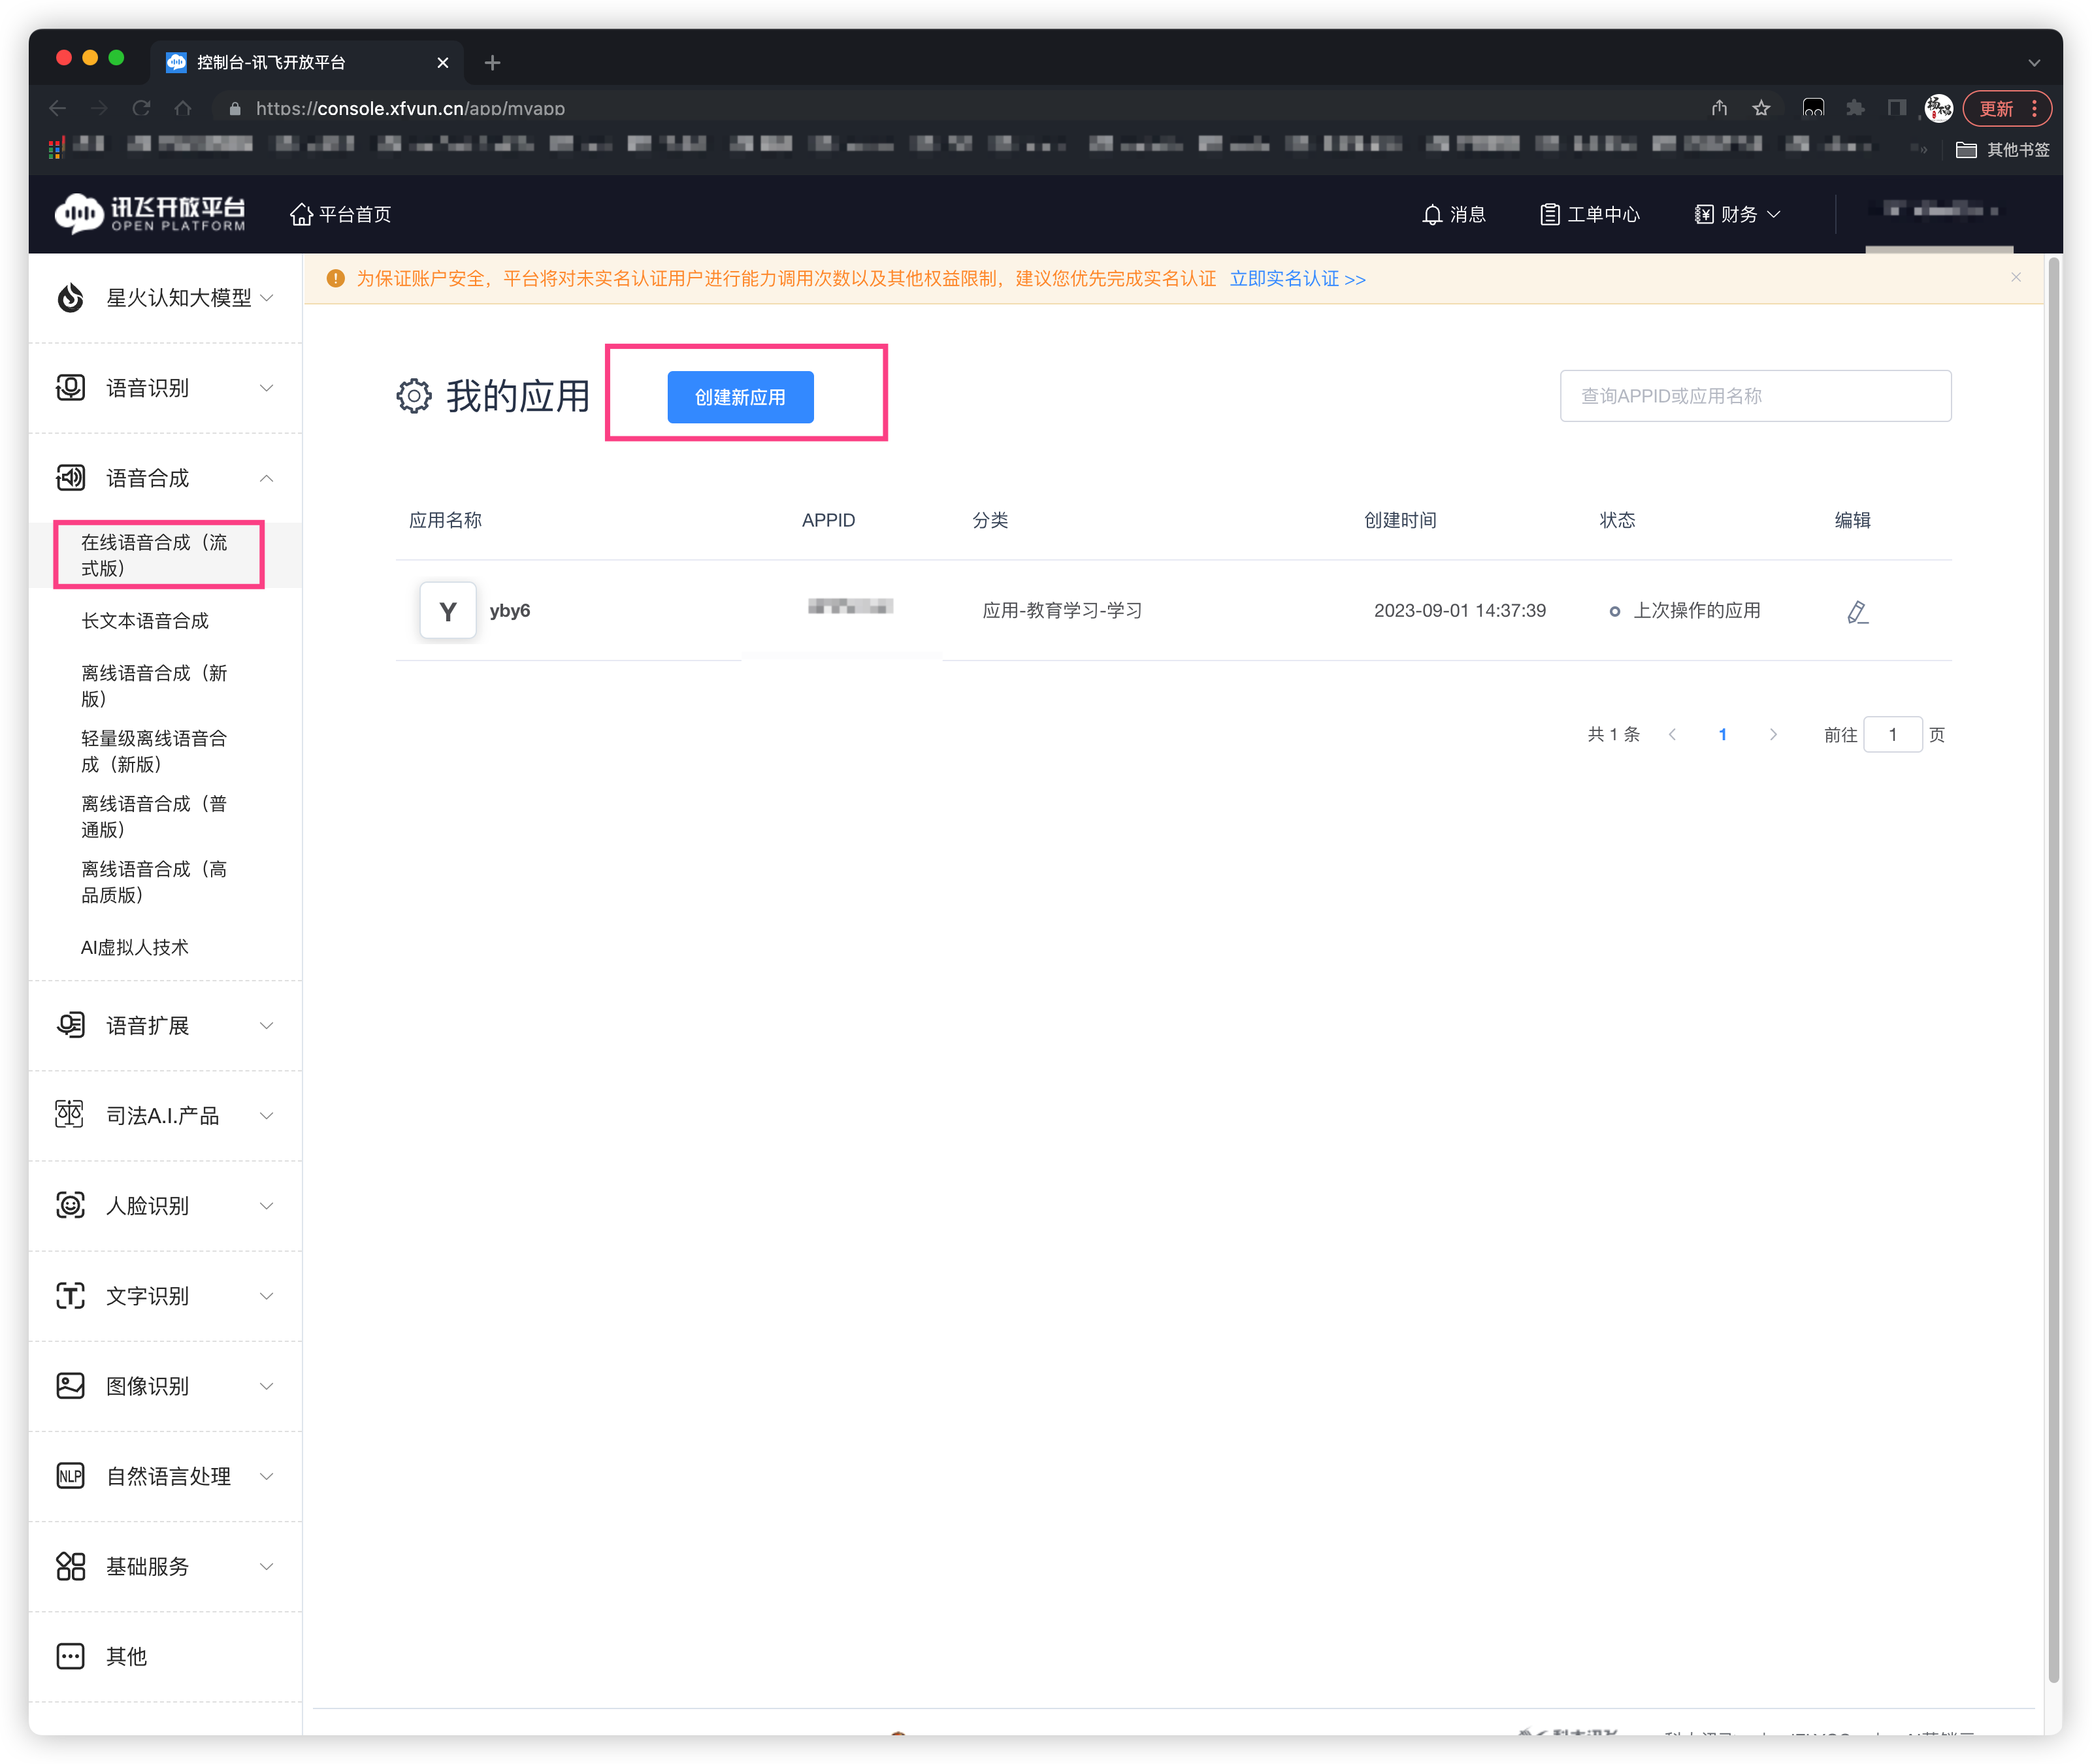Open the browser extensions puzzle icon
The image size is (2092, 1764).
coord(1855,108)
